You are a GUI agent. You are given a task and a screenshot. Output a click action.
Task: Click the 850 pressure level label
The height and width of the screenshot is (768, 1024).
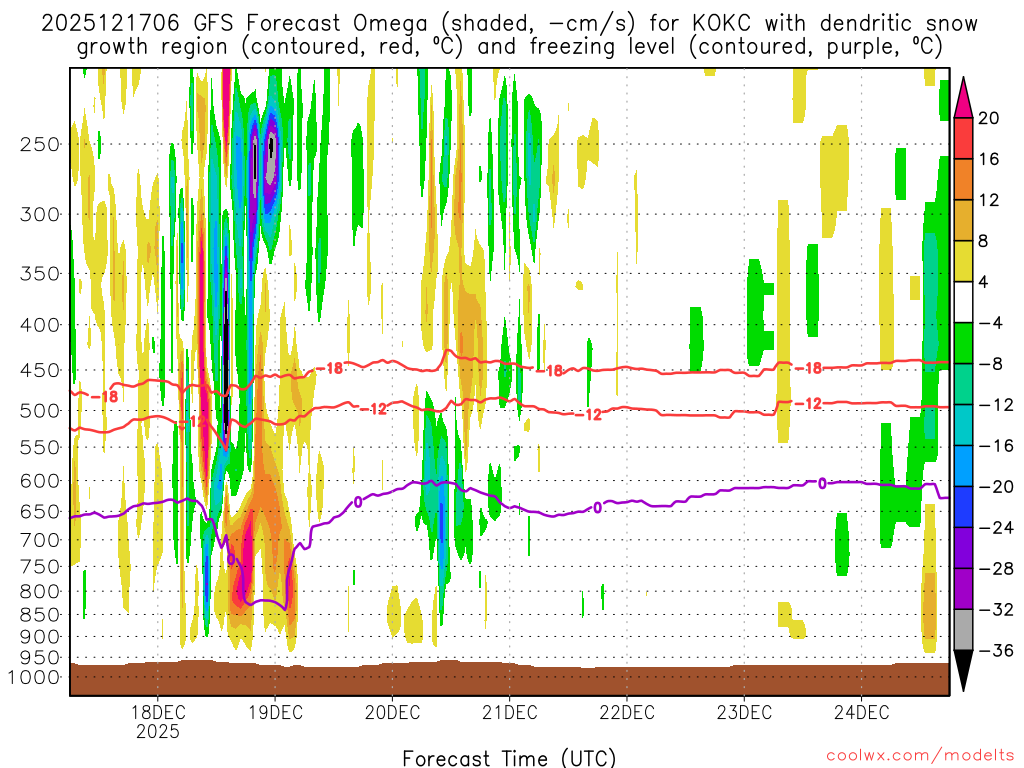coord(40,615)
